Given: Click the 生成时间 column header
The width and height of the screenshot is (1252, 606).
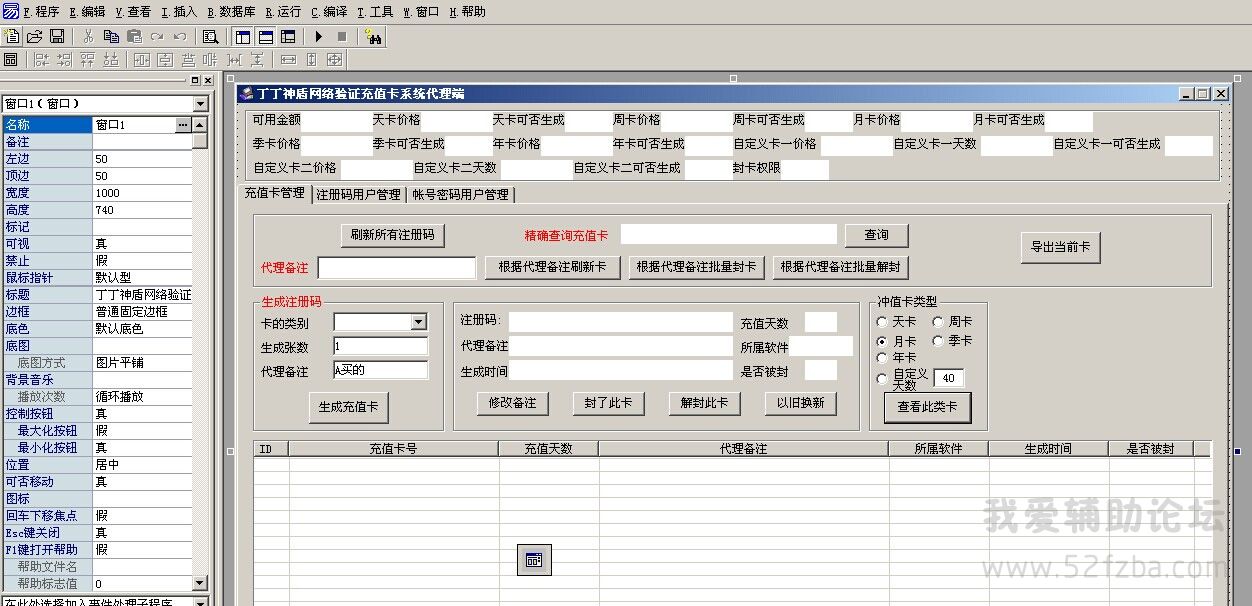Looking at the screenshot, I should (x=1049, y=449).
